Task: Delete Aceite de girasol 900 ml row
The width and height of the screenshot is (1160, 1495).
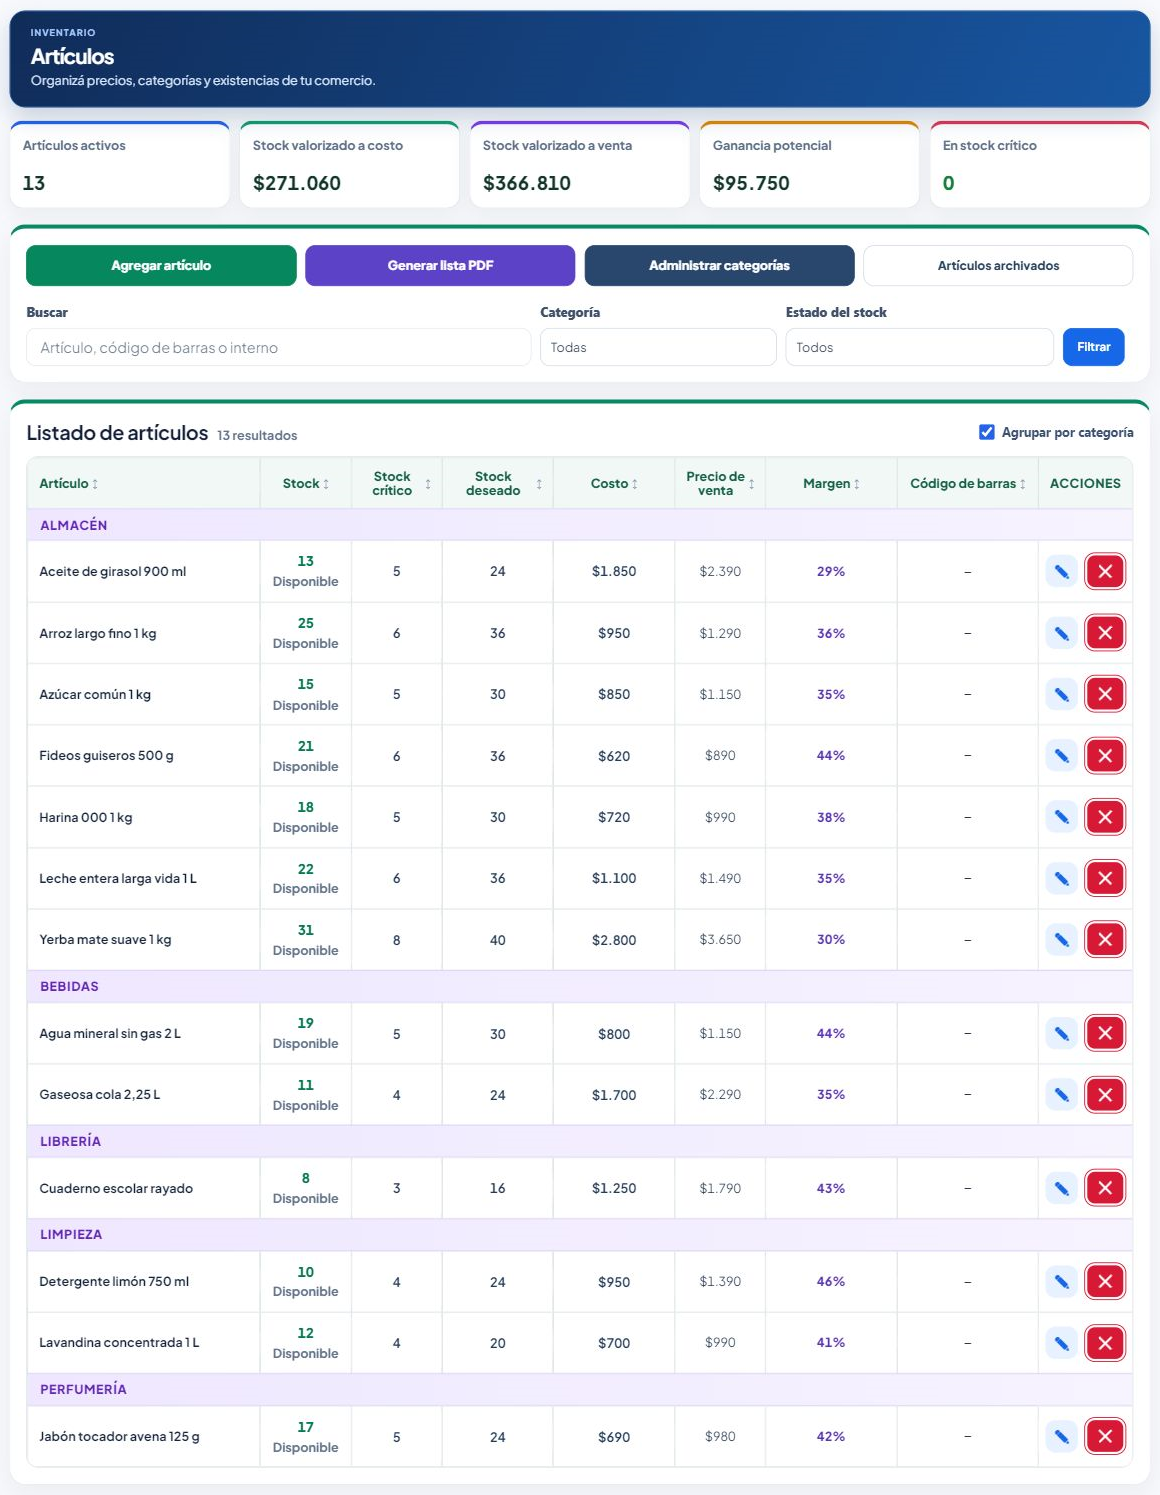Action: 1105,572
